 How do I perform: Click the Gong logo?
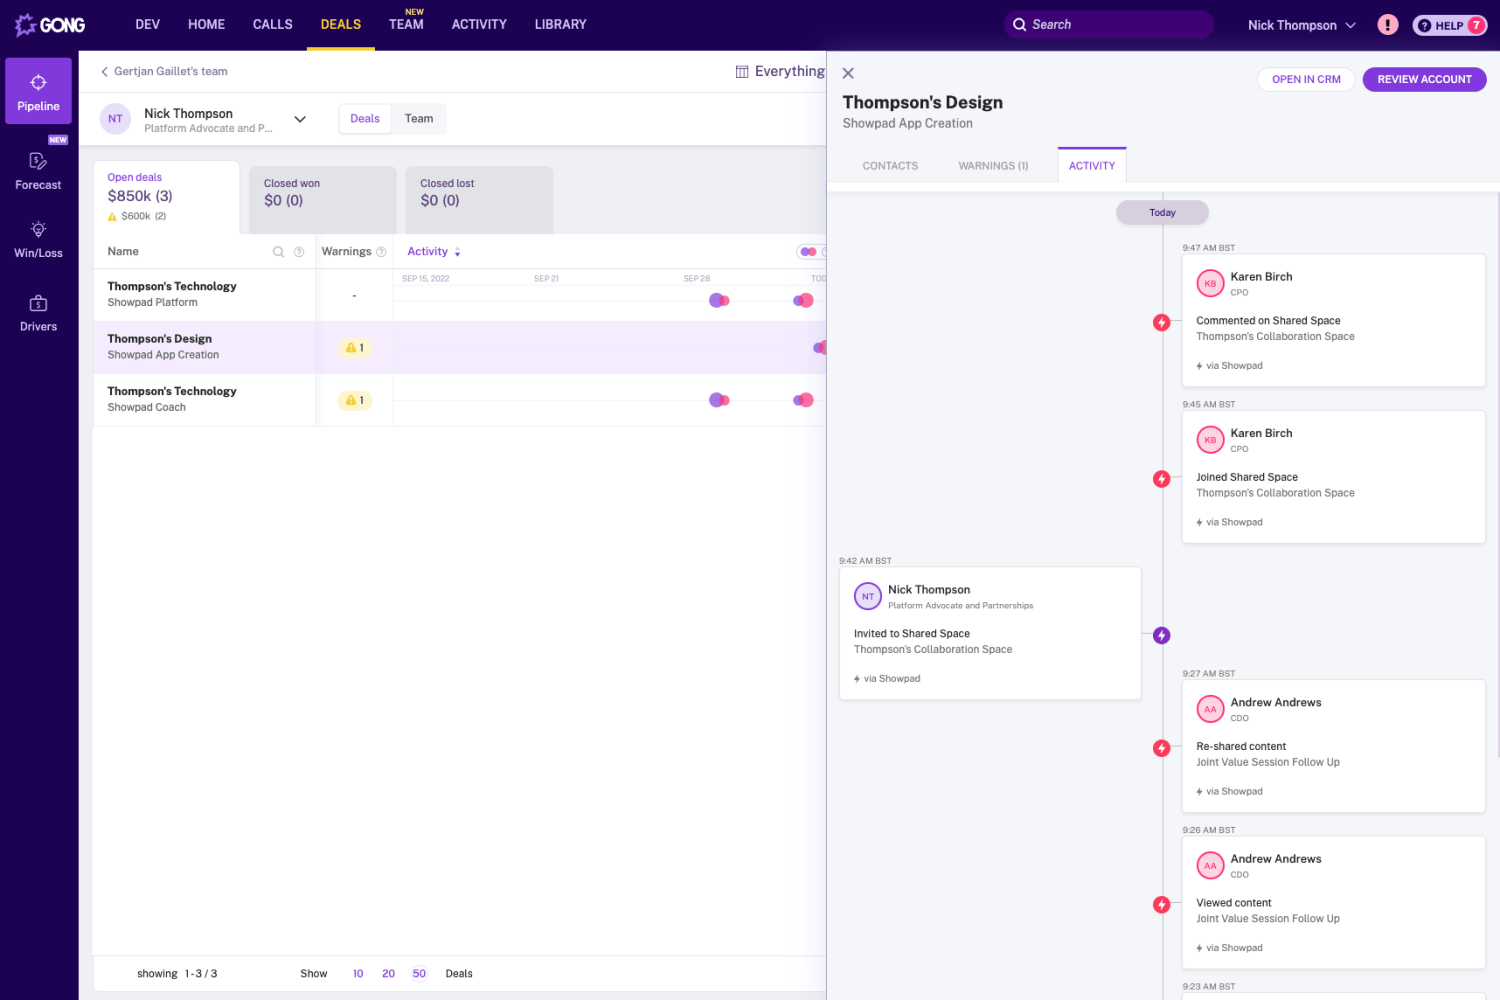pos(50,25)
